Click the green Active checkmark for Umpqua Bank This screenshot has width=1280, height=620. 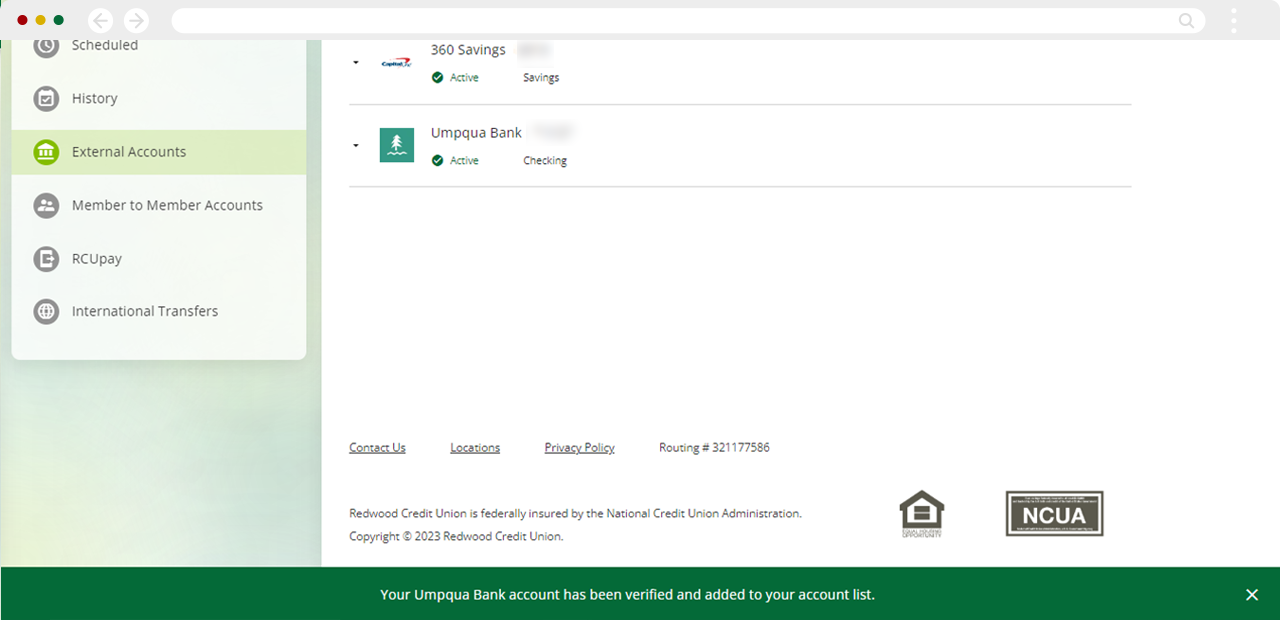pyautogui.click(x=437, y=161)
